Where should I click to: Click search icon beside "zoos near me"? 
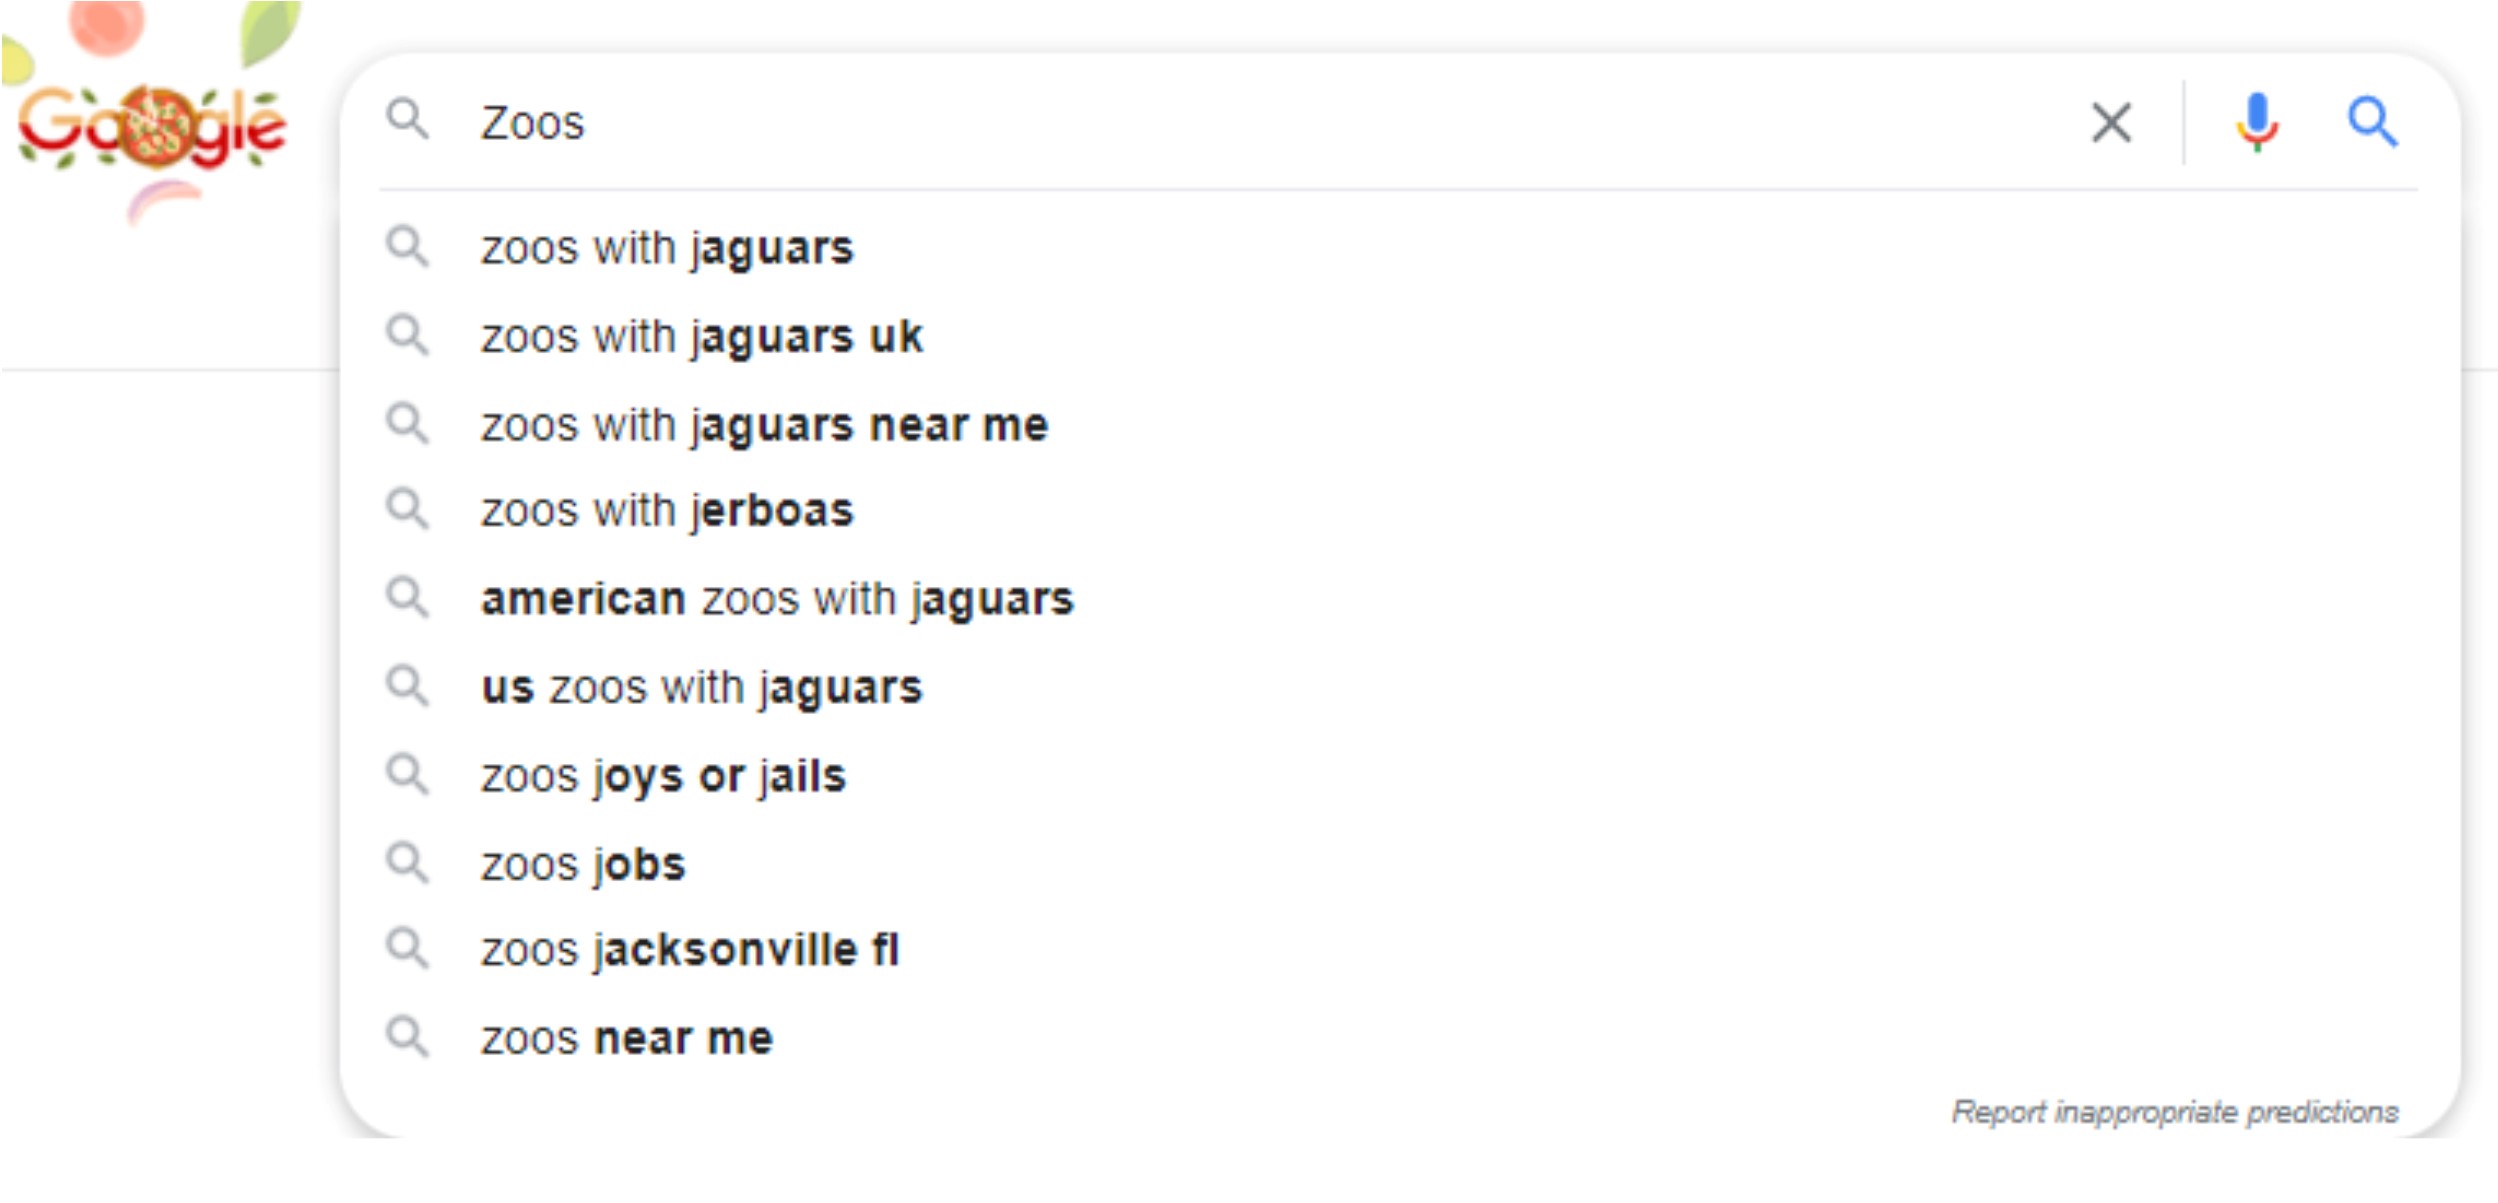pyautogui.click(x=407, y=1036)
